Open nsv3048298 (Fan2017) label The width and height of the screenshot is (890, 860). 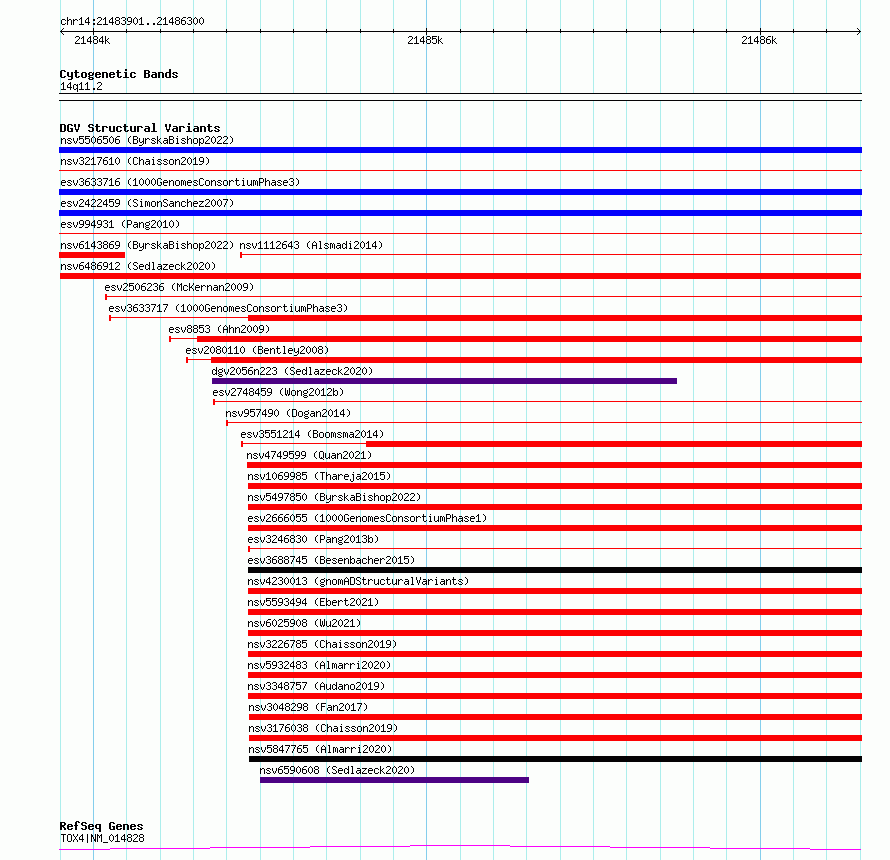(x=308, y=707)
